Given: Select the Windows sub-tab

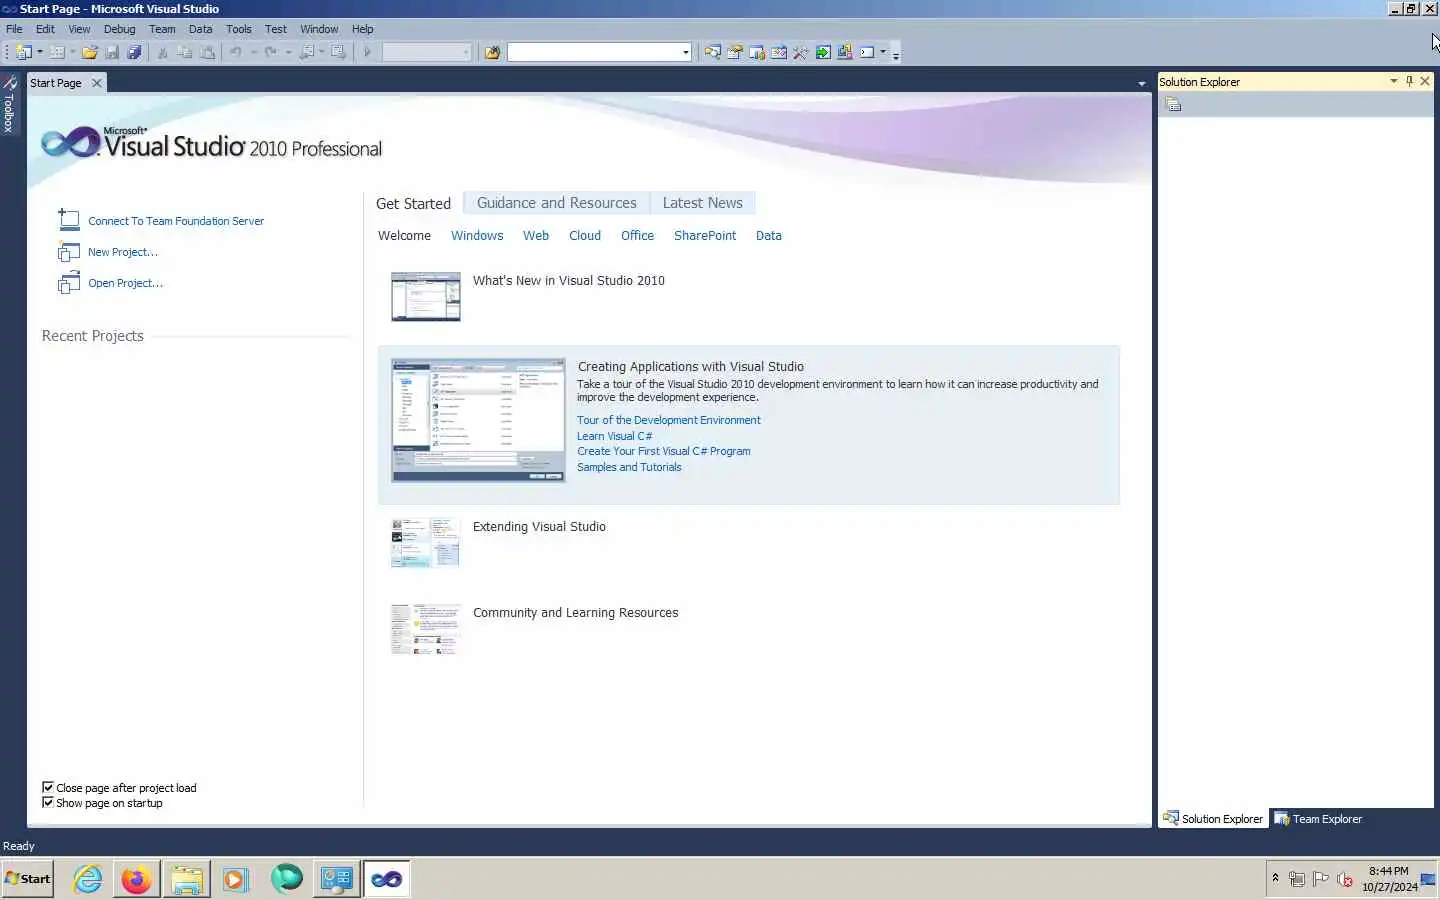Looking at the screenshot, I should coord(477,236).
